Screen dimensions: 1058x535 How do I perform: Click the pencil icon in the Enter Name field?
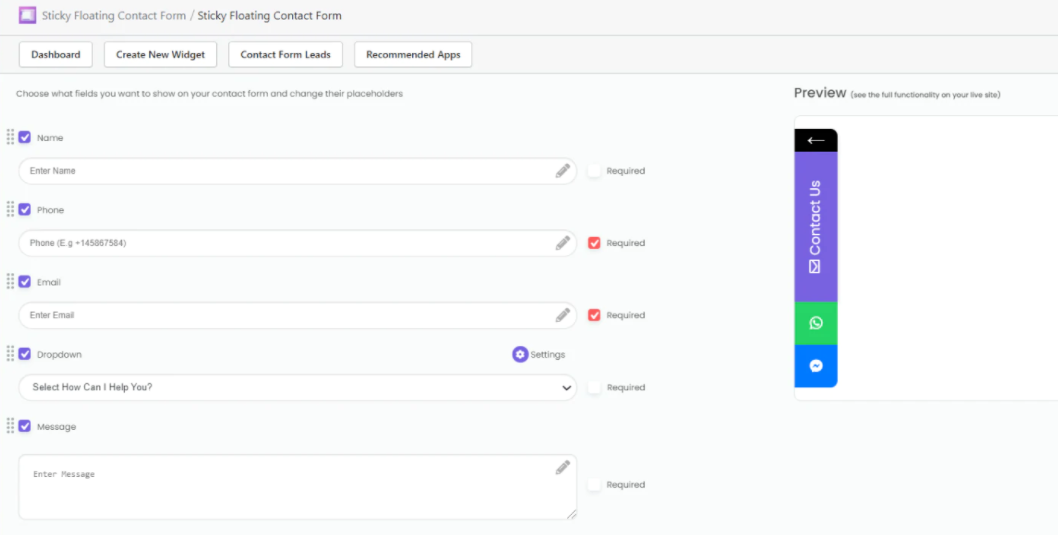pos(563,171)
